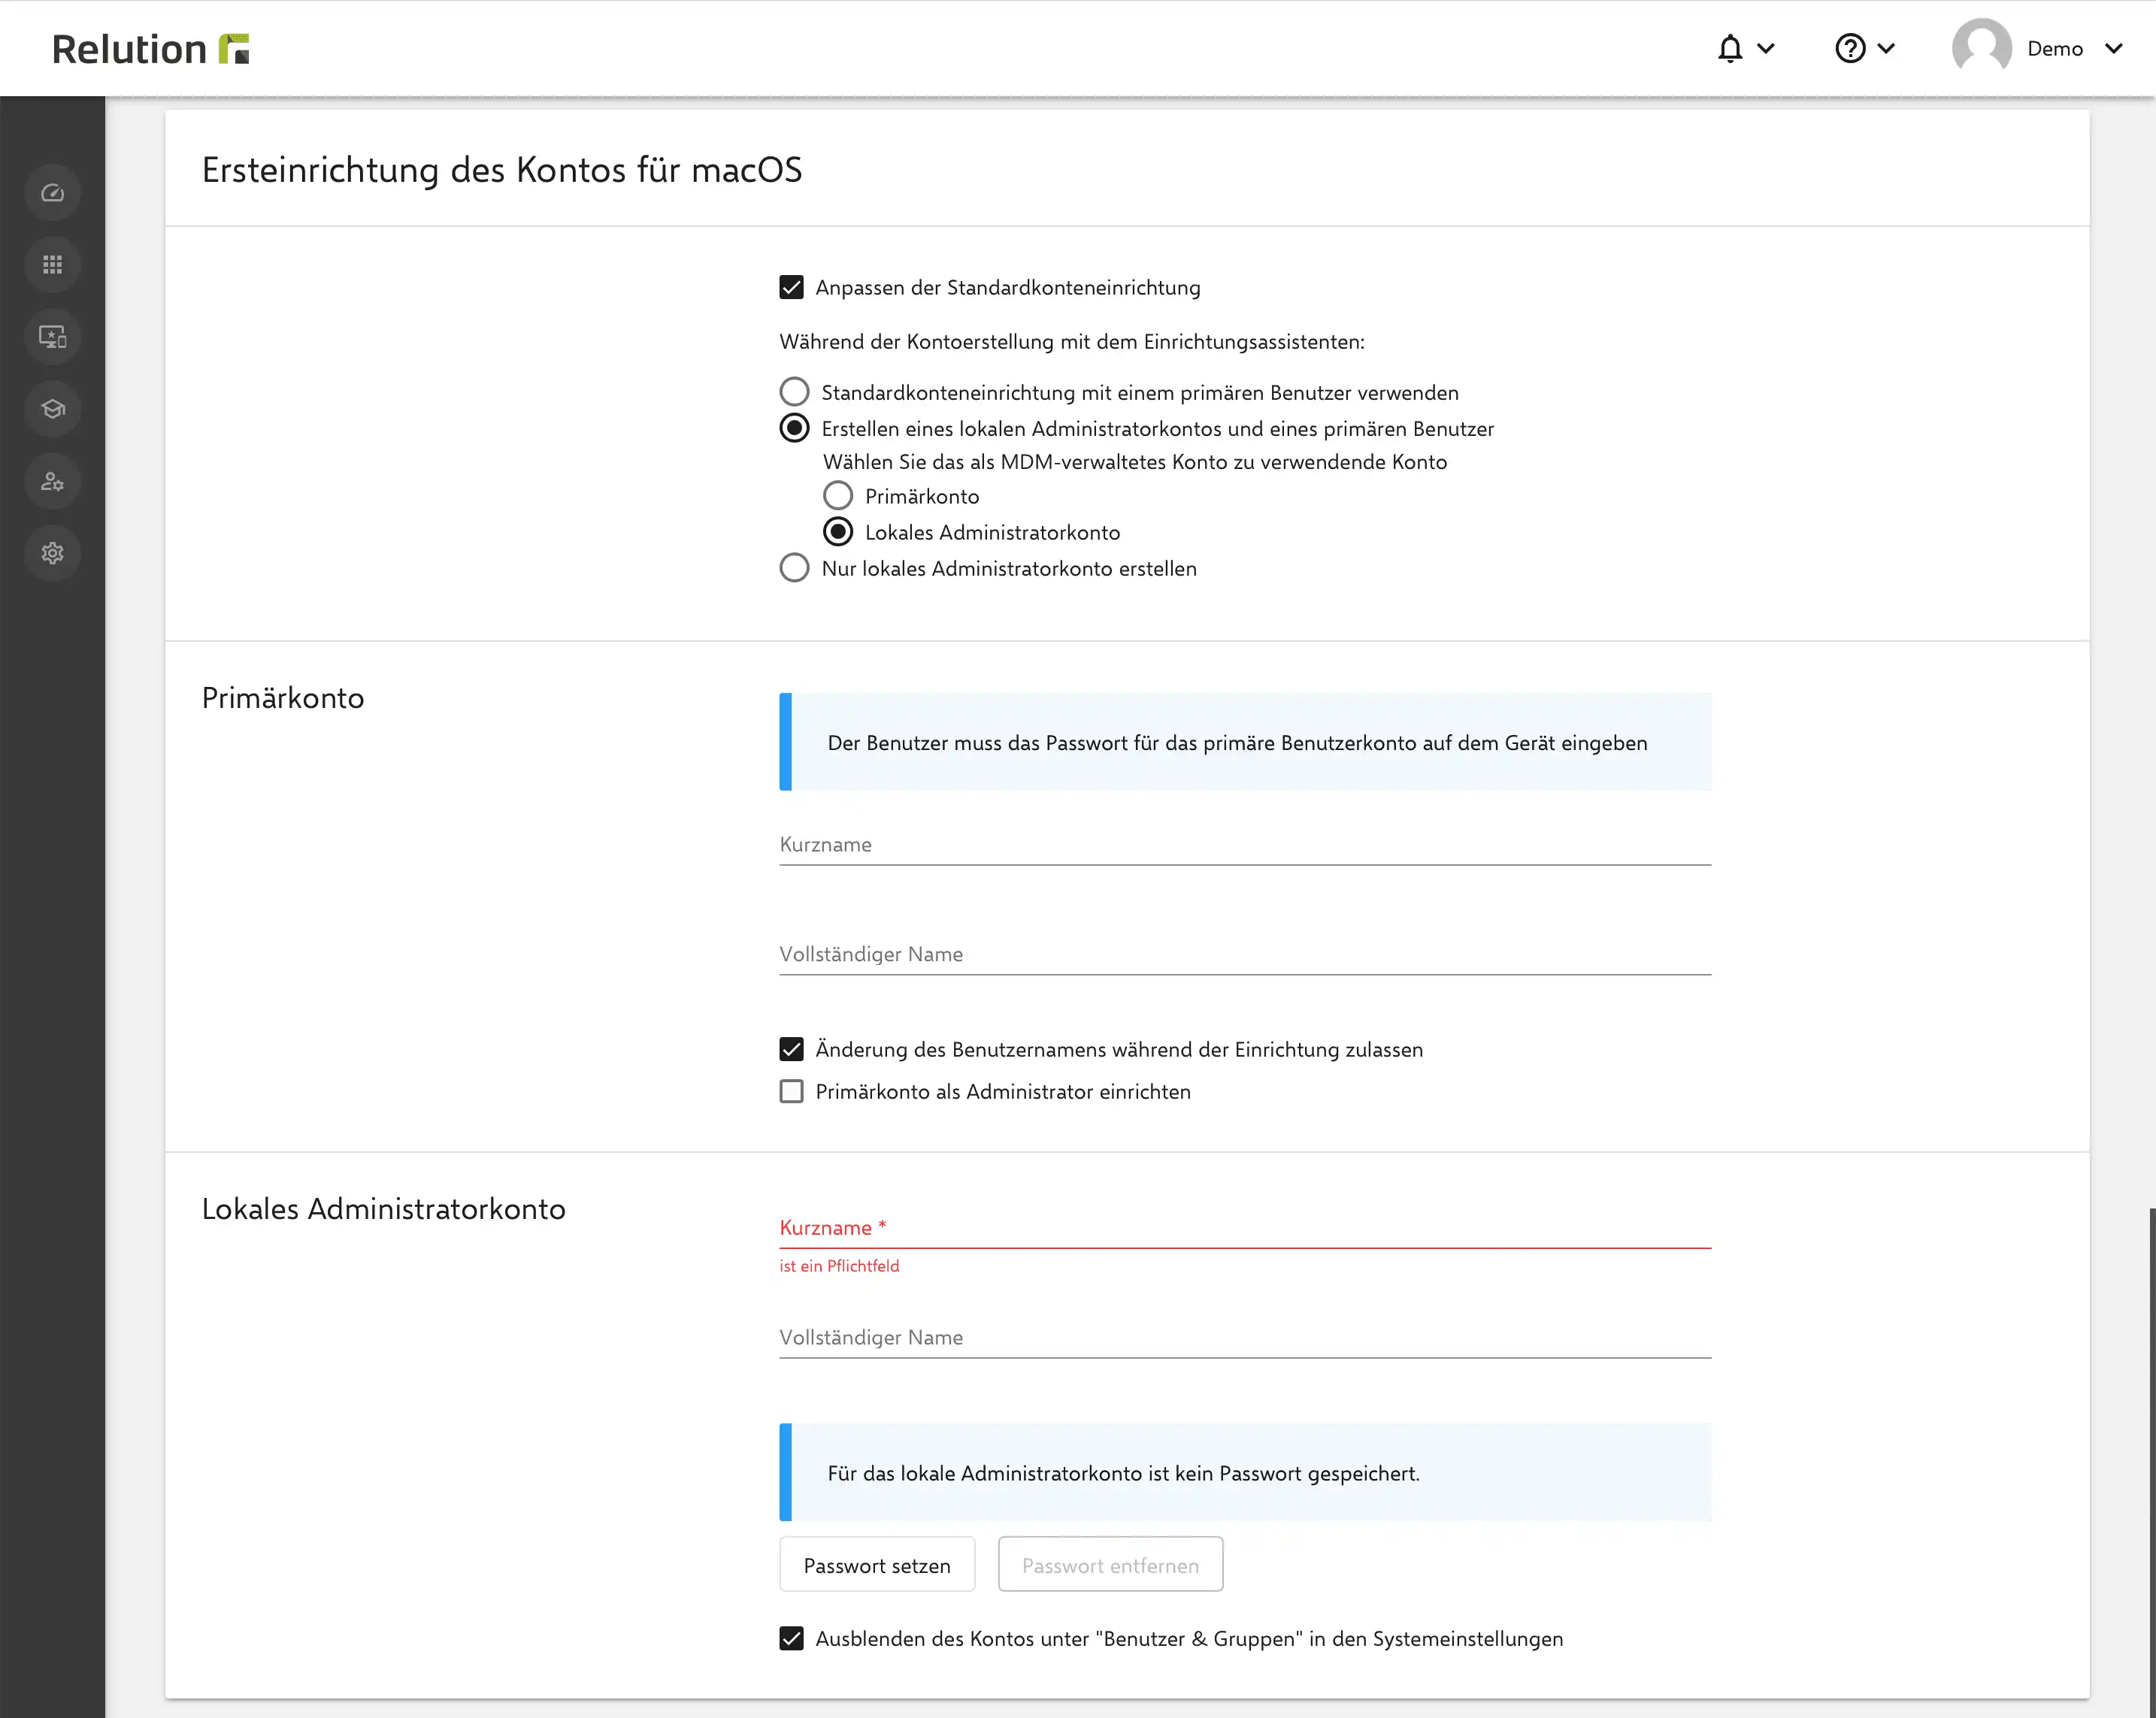Toggle Ausblenden des Kontos checkbox
Viewport: 2156px width, 1718px height.
pyautogui.click(x=791, y=1638)
